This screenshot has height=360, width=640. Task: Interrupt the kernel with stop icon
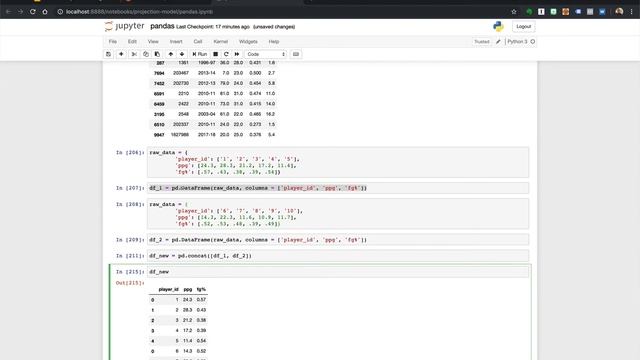pos(216,54)
